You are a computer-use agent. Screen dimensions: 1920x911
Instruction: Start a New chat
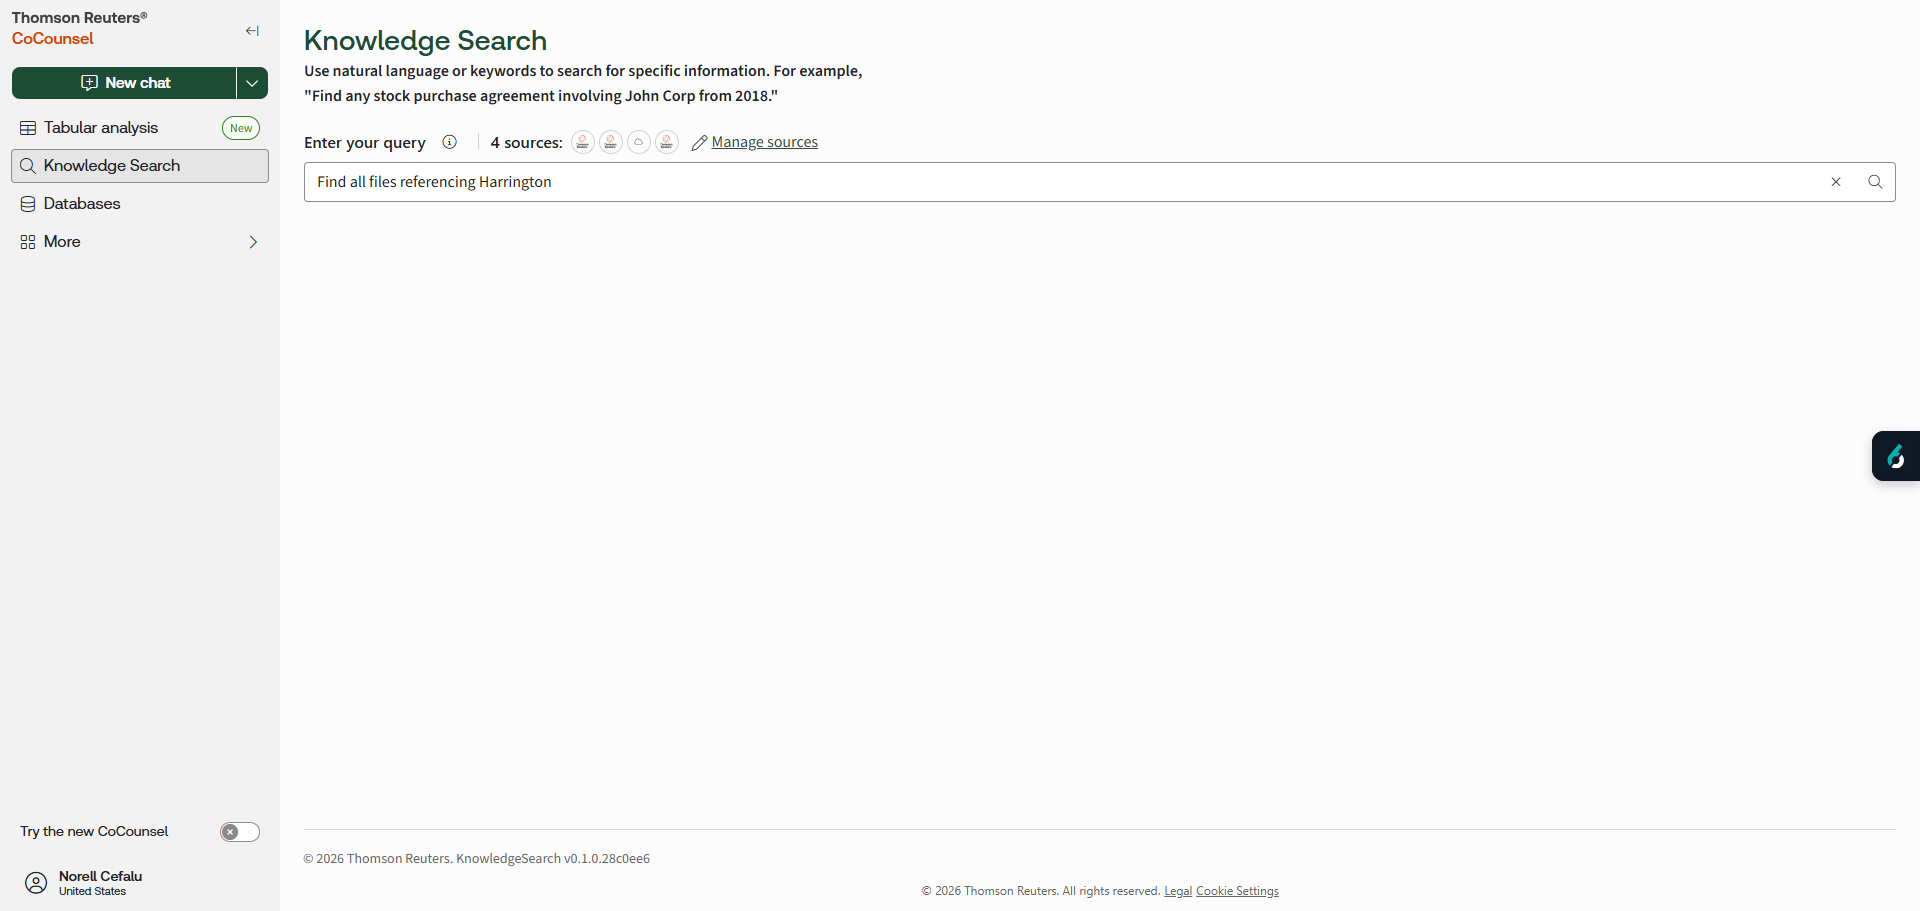click(x=124, y=83)
